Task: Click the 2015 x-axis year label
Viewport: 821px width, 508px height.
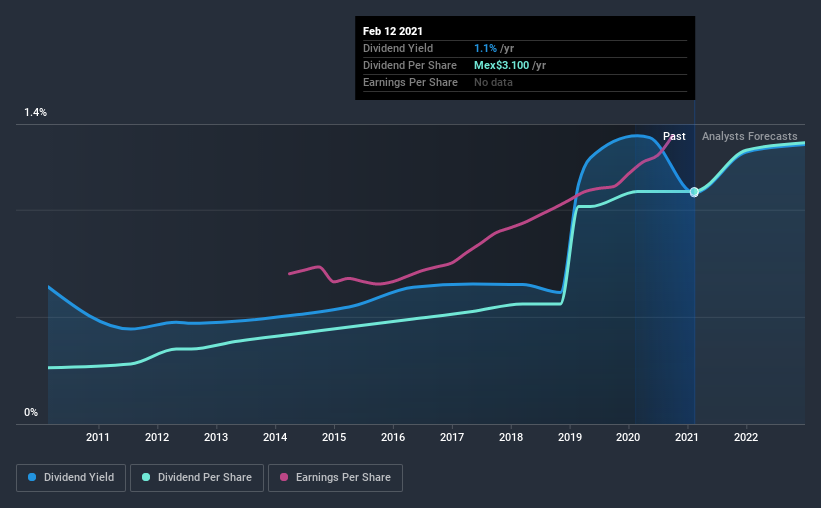Action: 334,437
